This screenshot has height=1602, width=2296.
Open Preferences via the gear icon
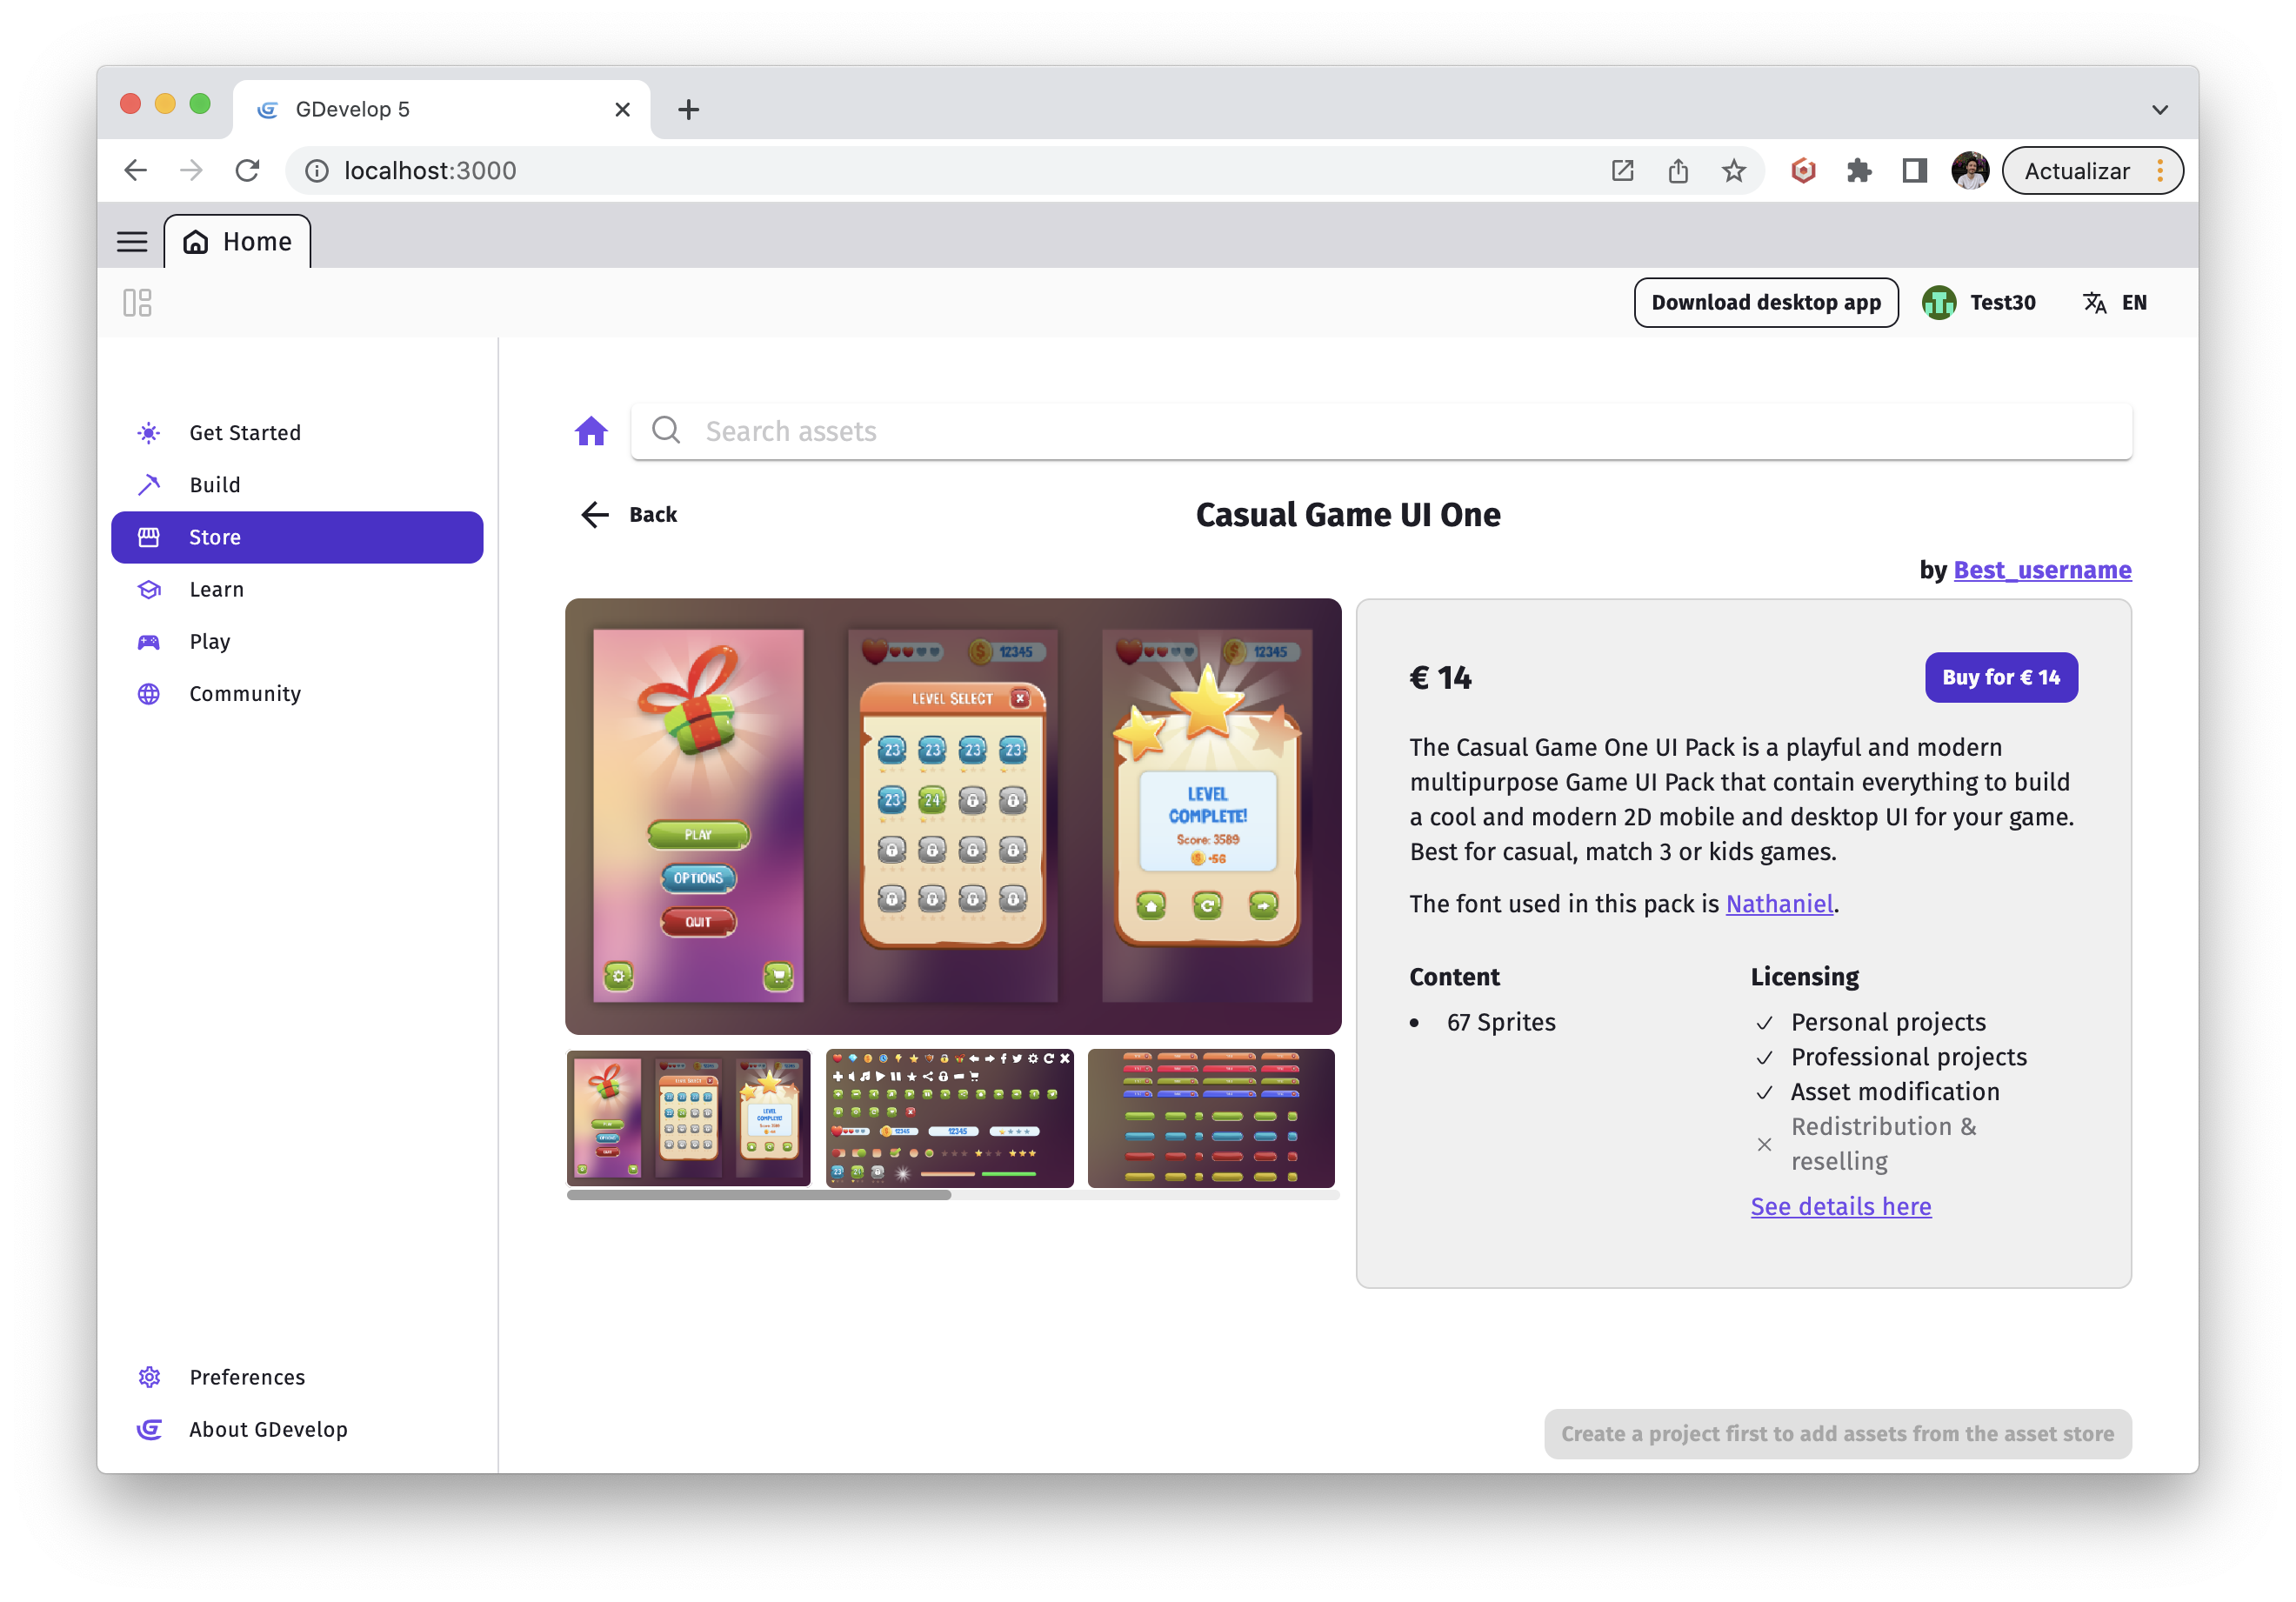pos(149,1377)
